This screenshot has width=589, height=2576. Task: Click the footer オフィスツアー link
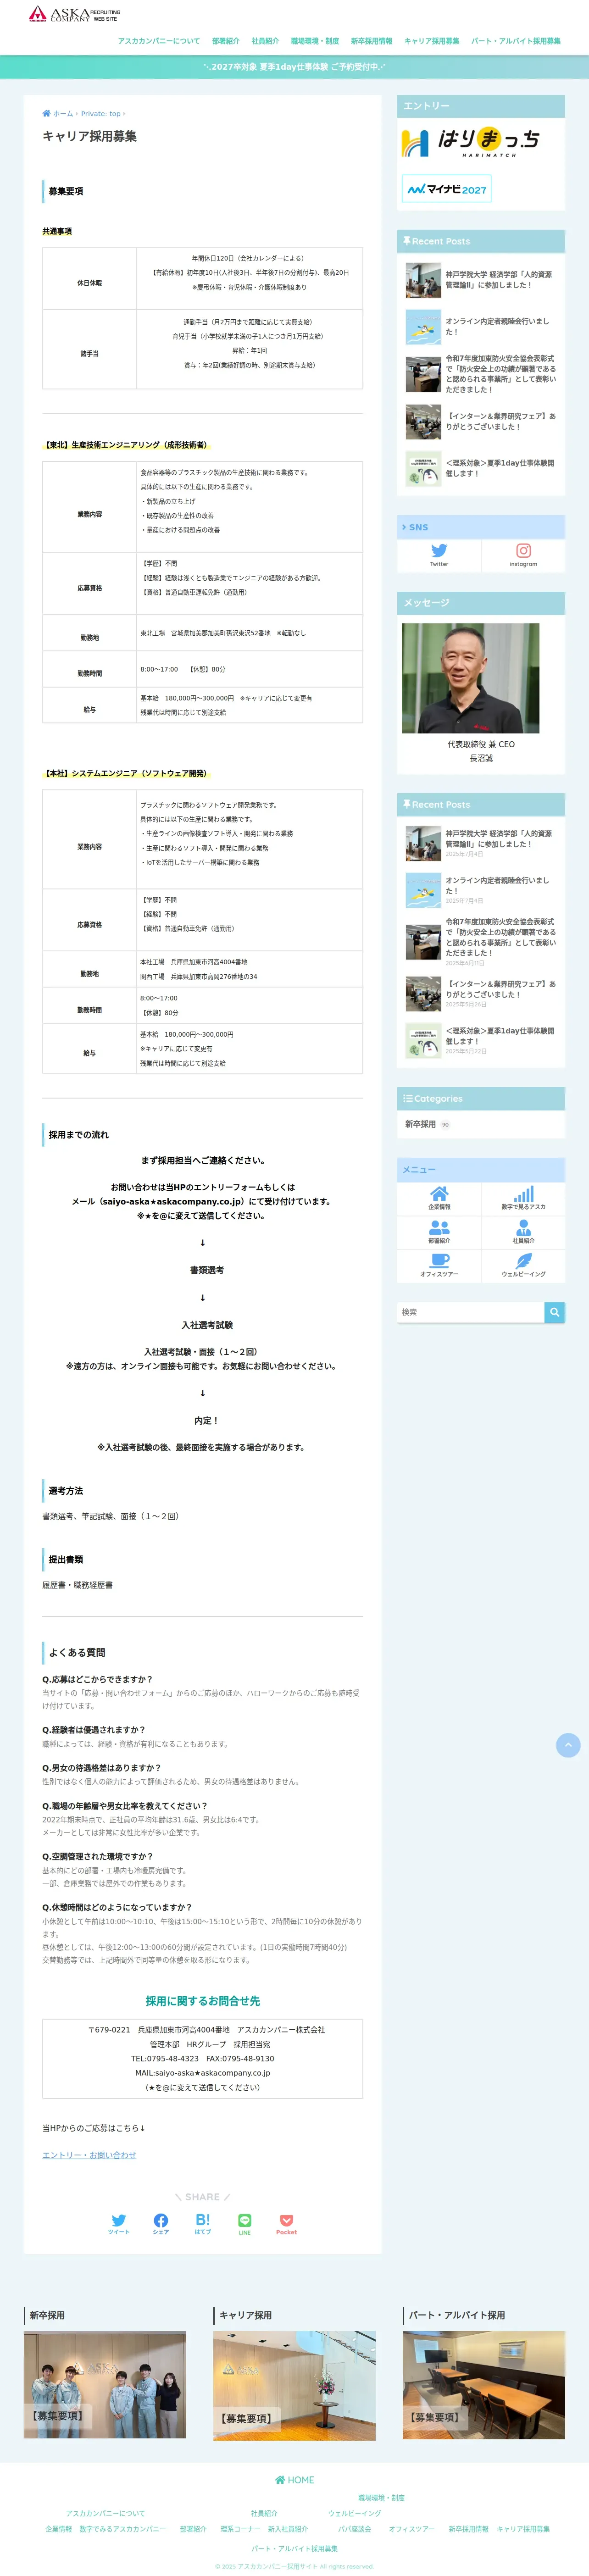pos(412,2529)
